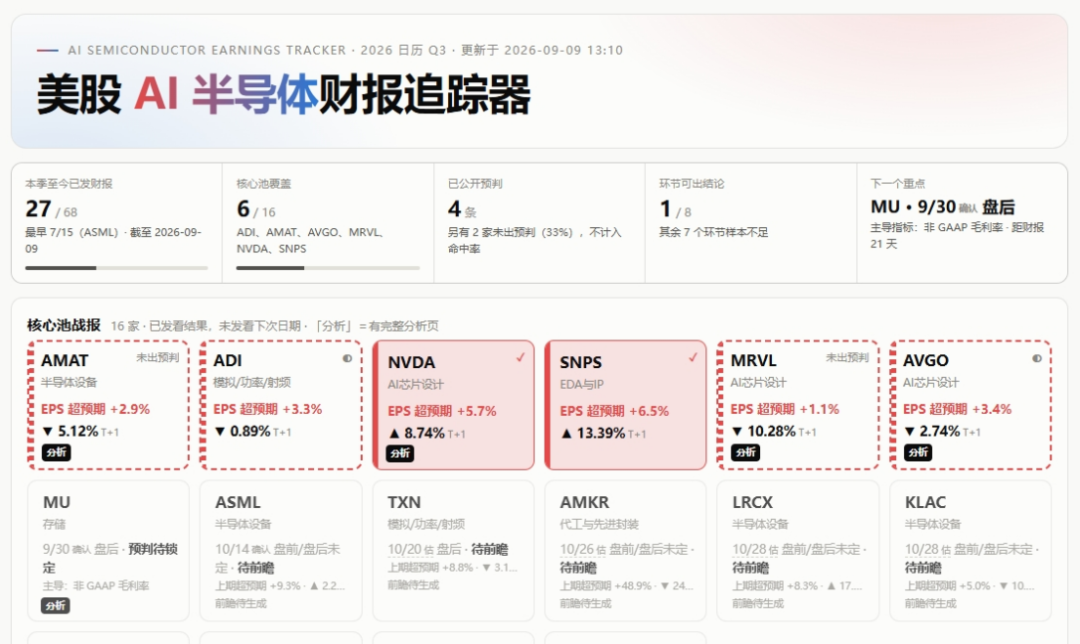The width and height of the screenshot is (1080, 644).
Task: Expand truncated 上期超预期 line on AMKR card
Action: tap(626, 585)
